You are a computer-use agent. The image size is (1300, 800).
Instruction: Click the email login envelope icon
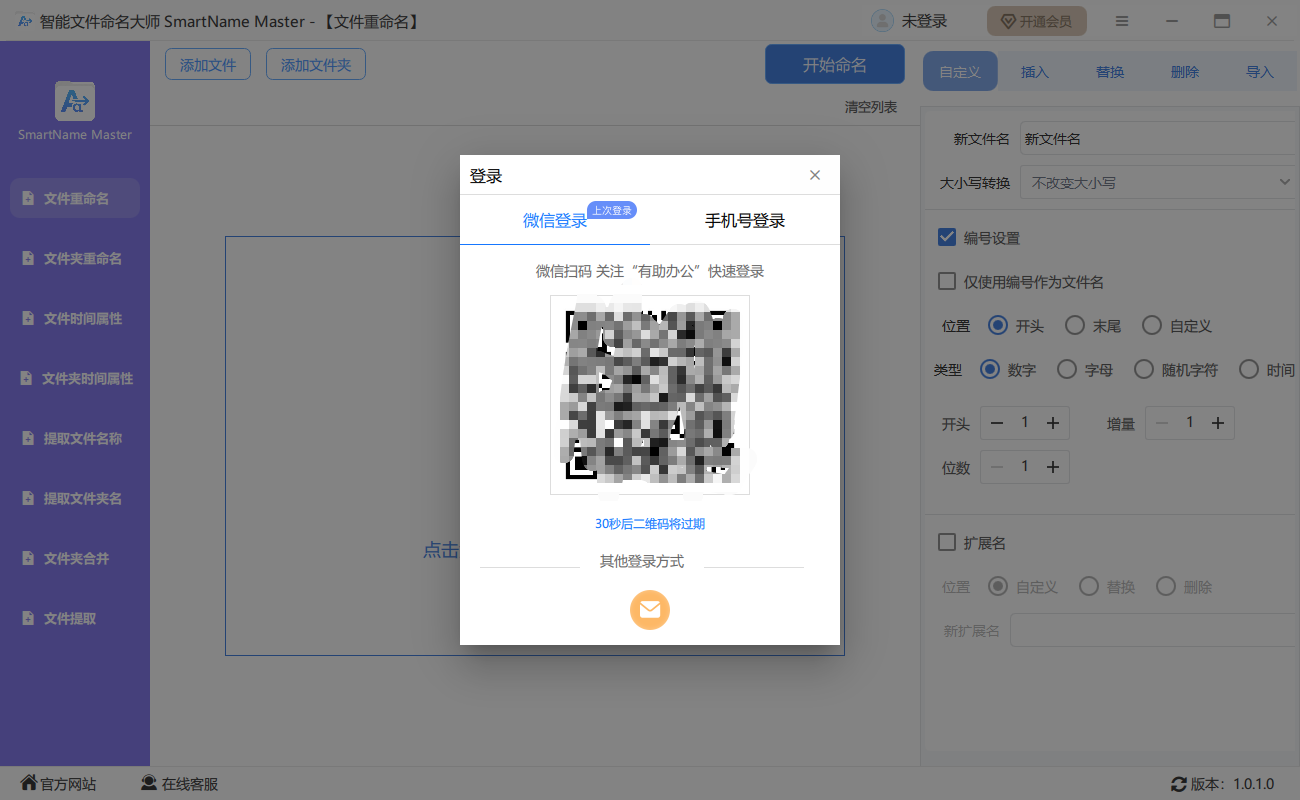[649, 610]
